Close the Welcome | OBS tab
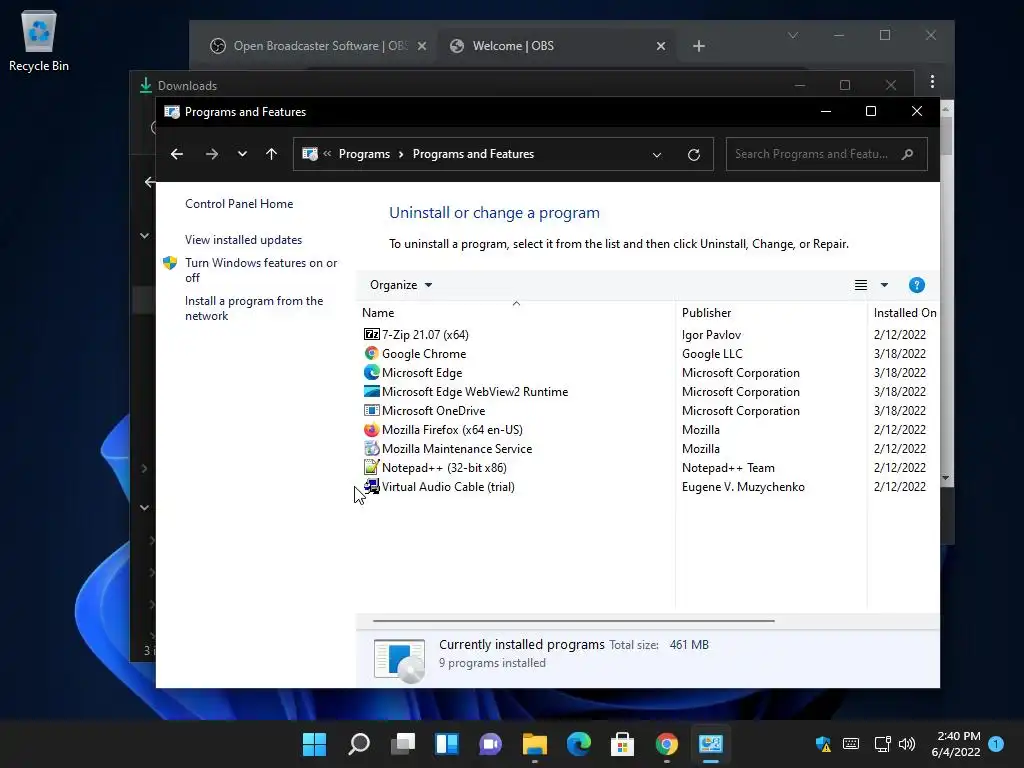Viewport: 1024px width, 768px height. pos(661,46)
